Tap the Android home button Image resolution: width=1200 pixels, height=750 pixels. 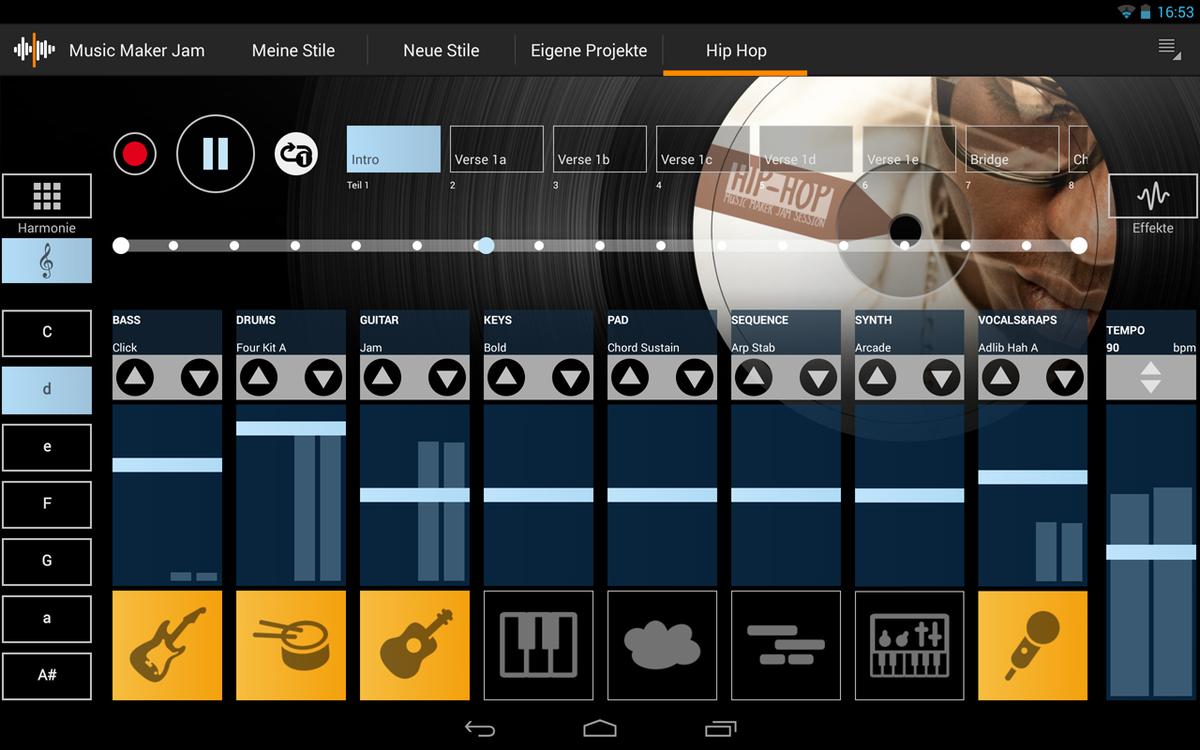click(600, 728)
